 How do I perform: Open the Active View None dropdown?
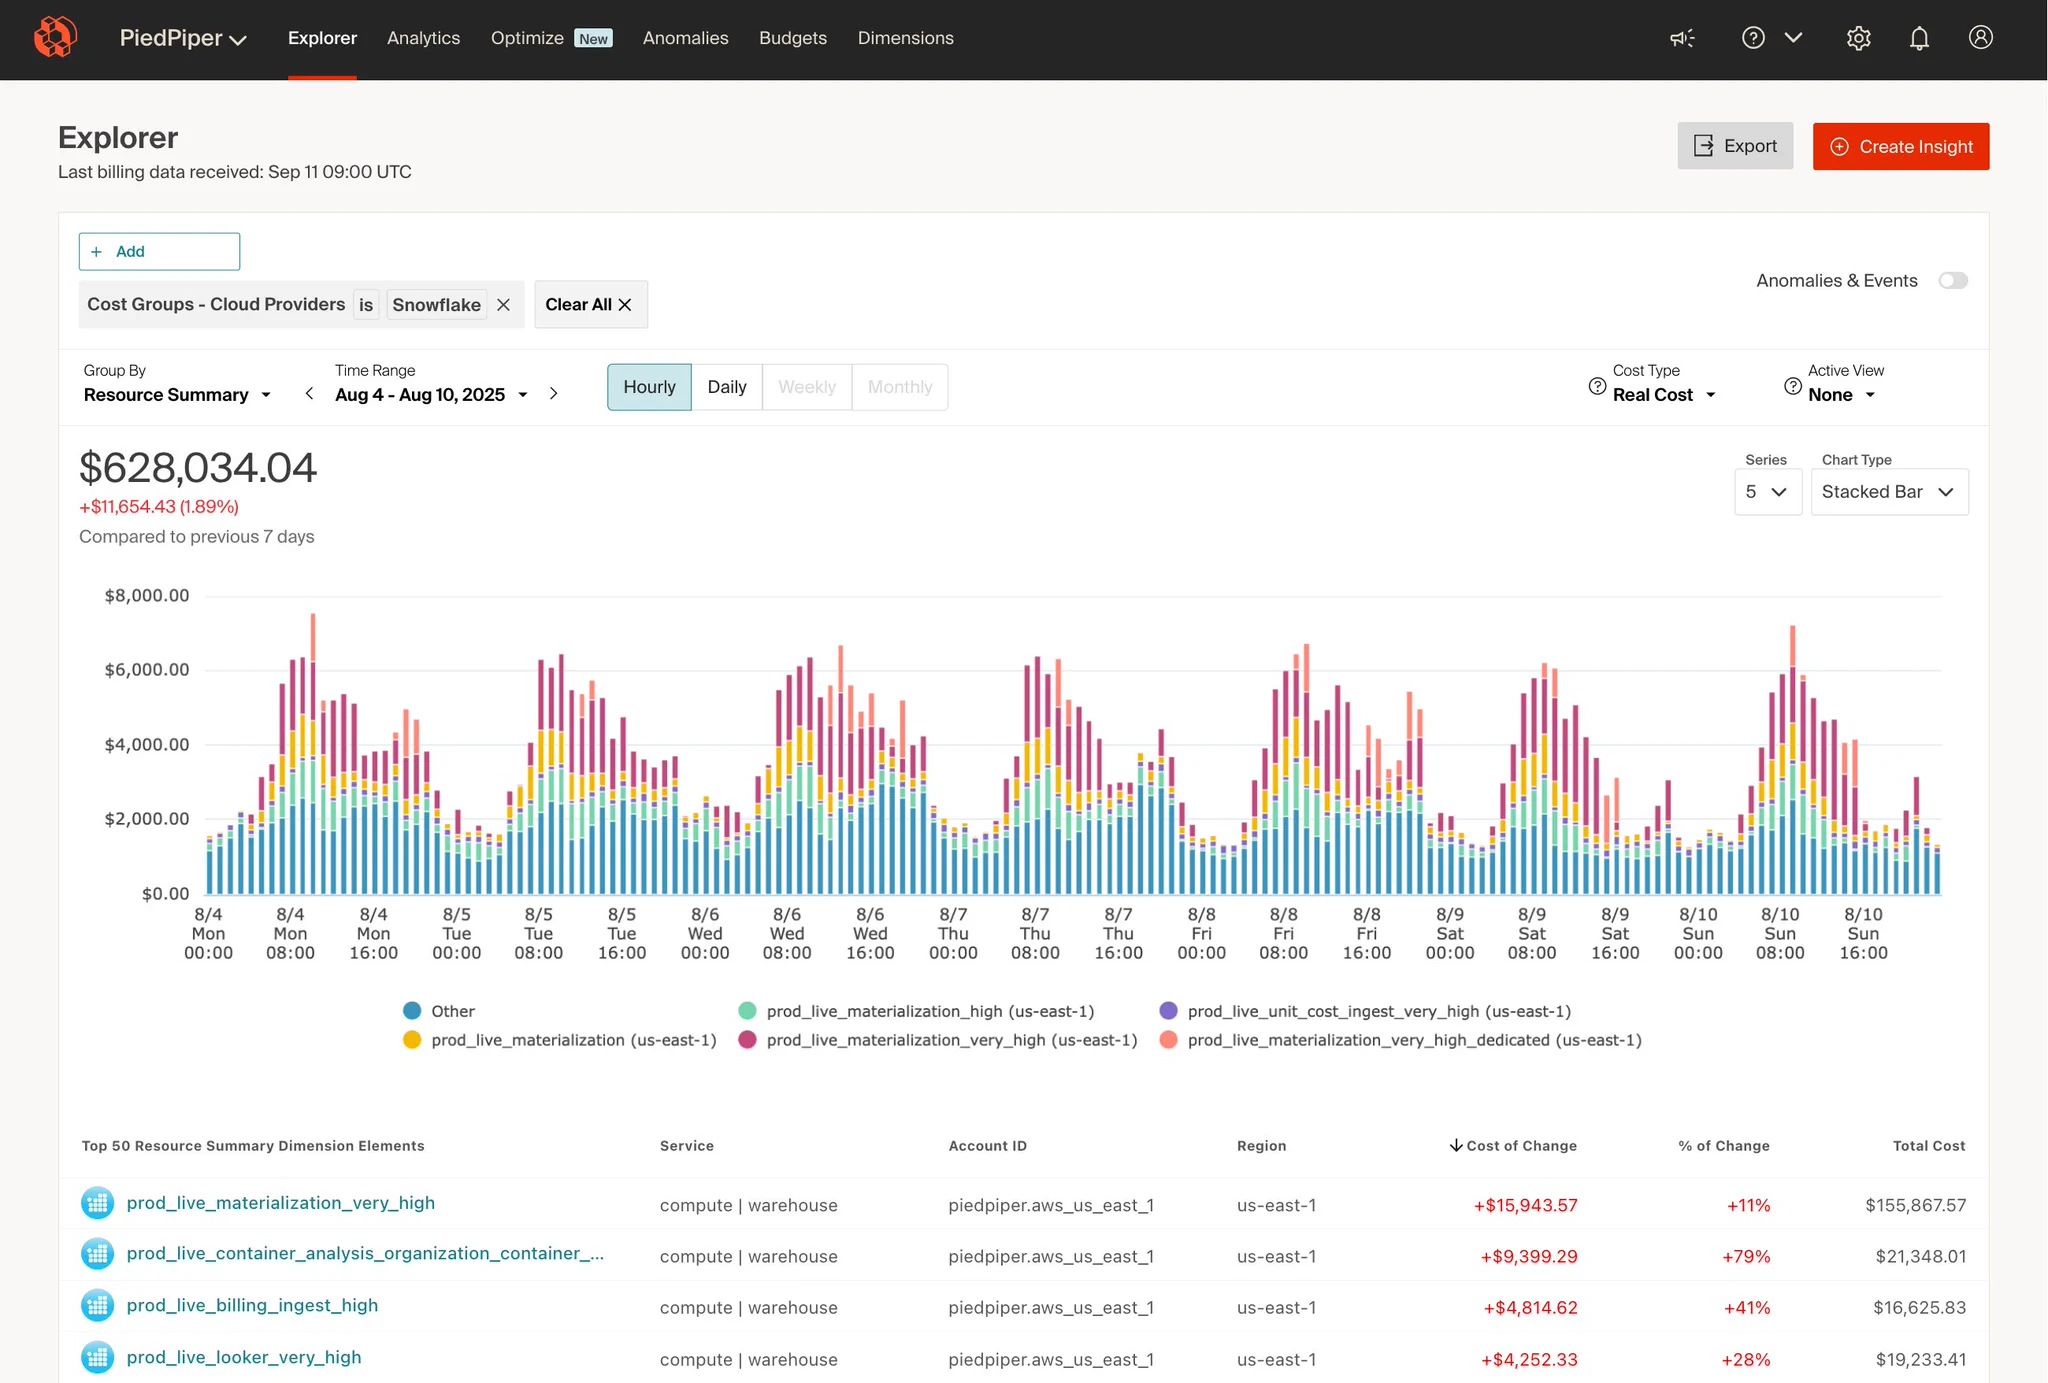[x=1841, y=395]
